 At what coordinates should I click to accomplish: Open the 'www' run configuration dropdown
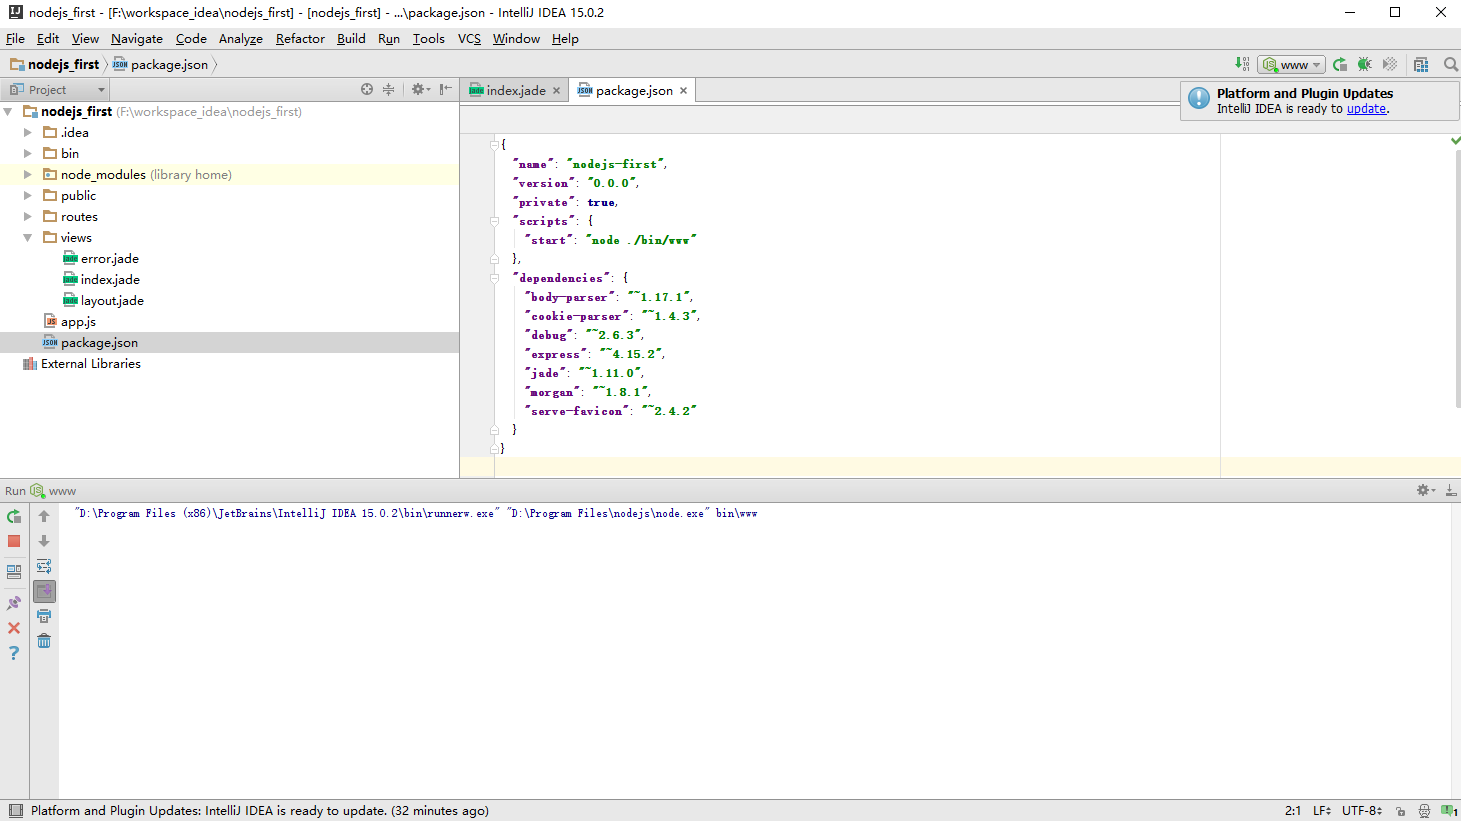(x=1291, y=64)
